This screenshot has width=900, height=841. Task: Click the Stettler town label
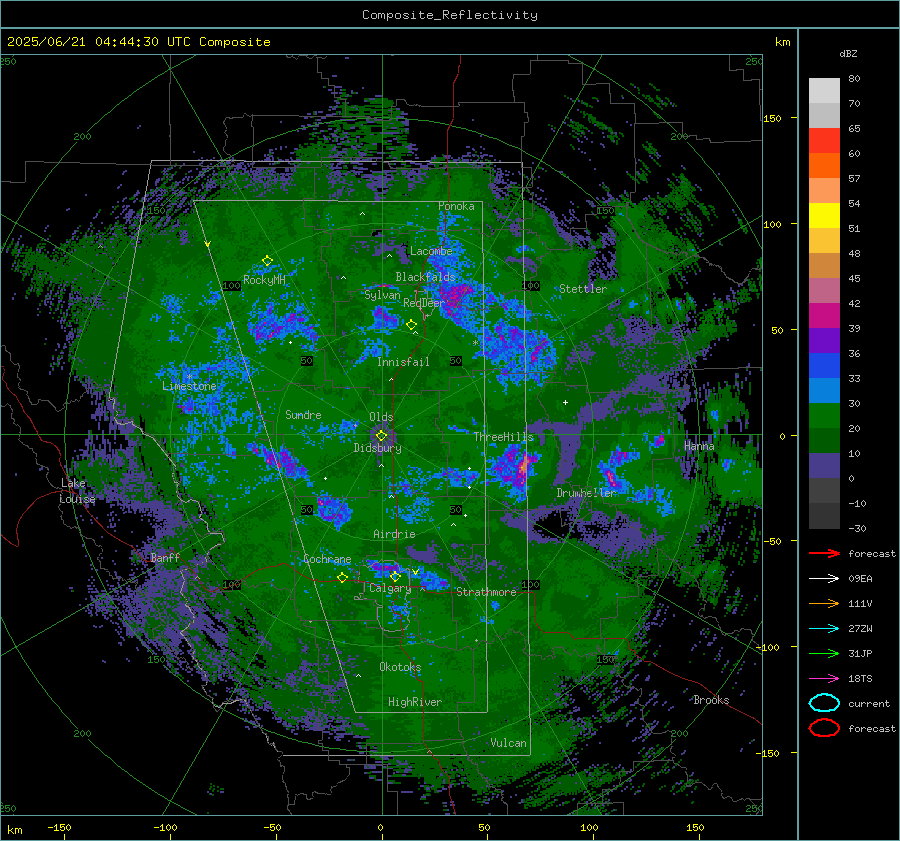click(583, 289)
